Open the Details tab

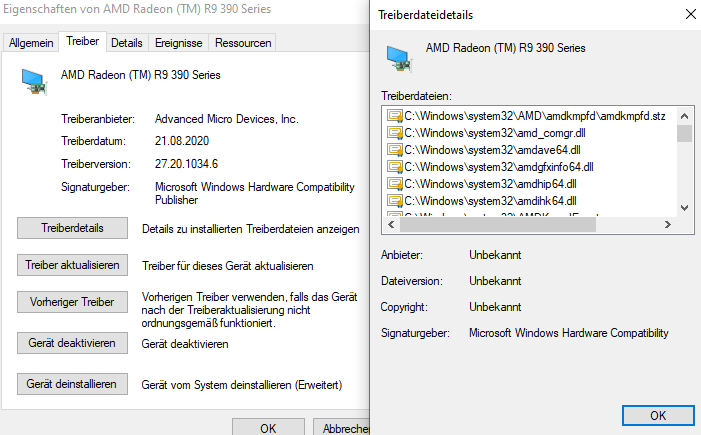127,43
